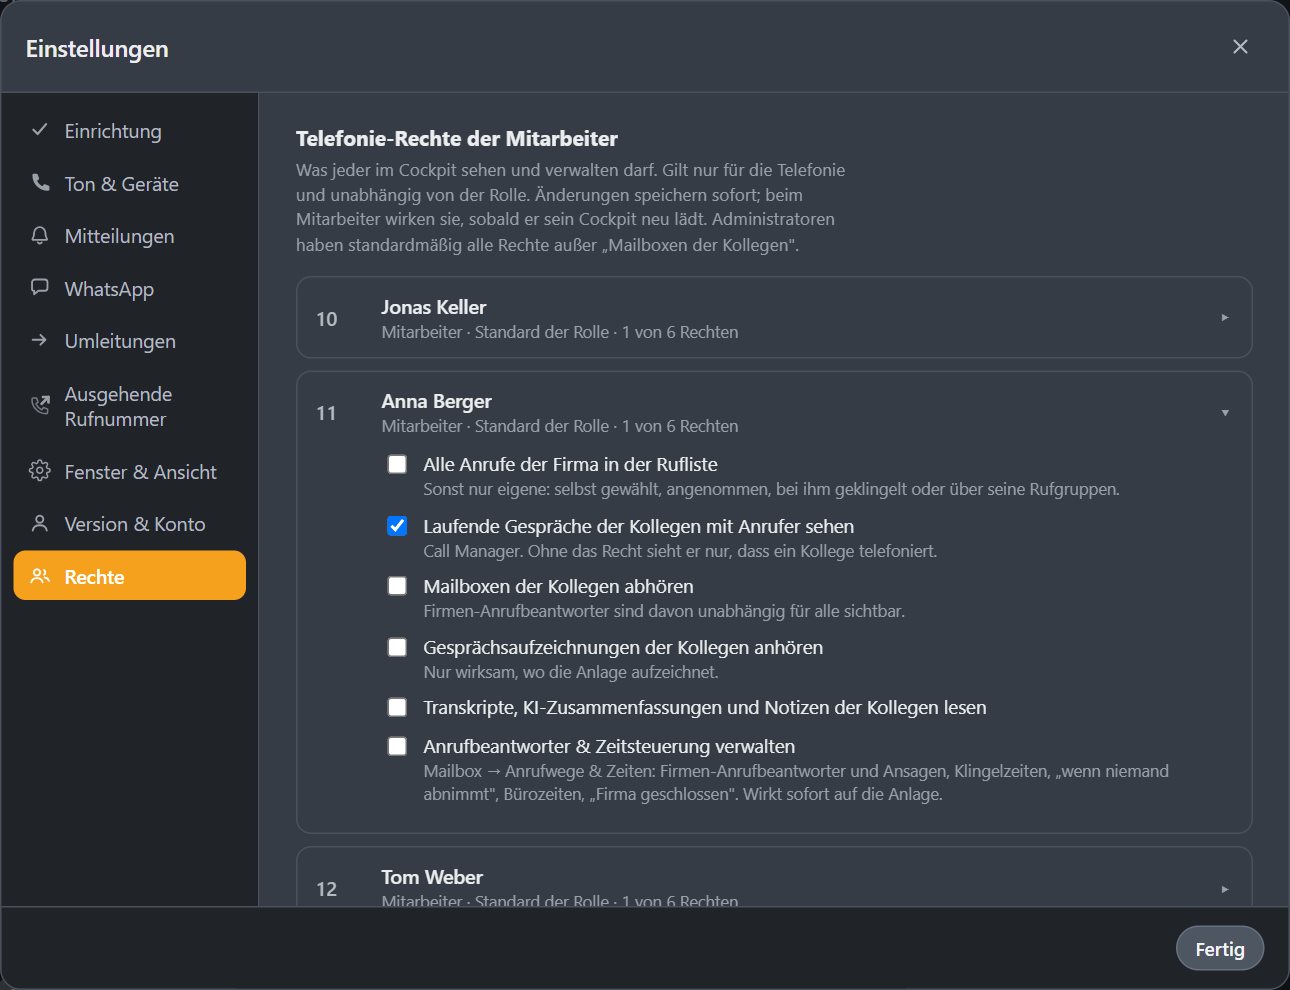
Task: Click extension number 12
Action: [327, 889]
